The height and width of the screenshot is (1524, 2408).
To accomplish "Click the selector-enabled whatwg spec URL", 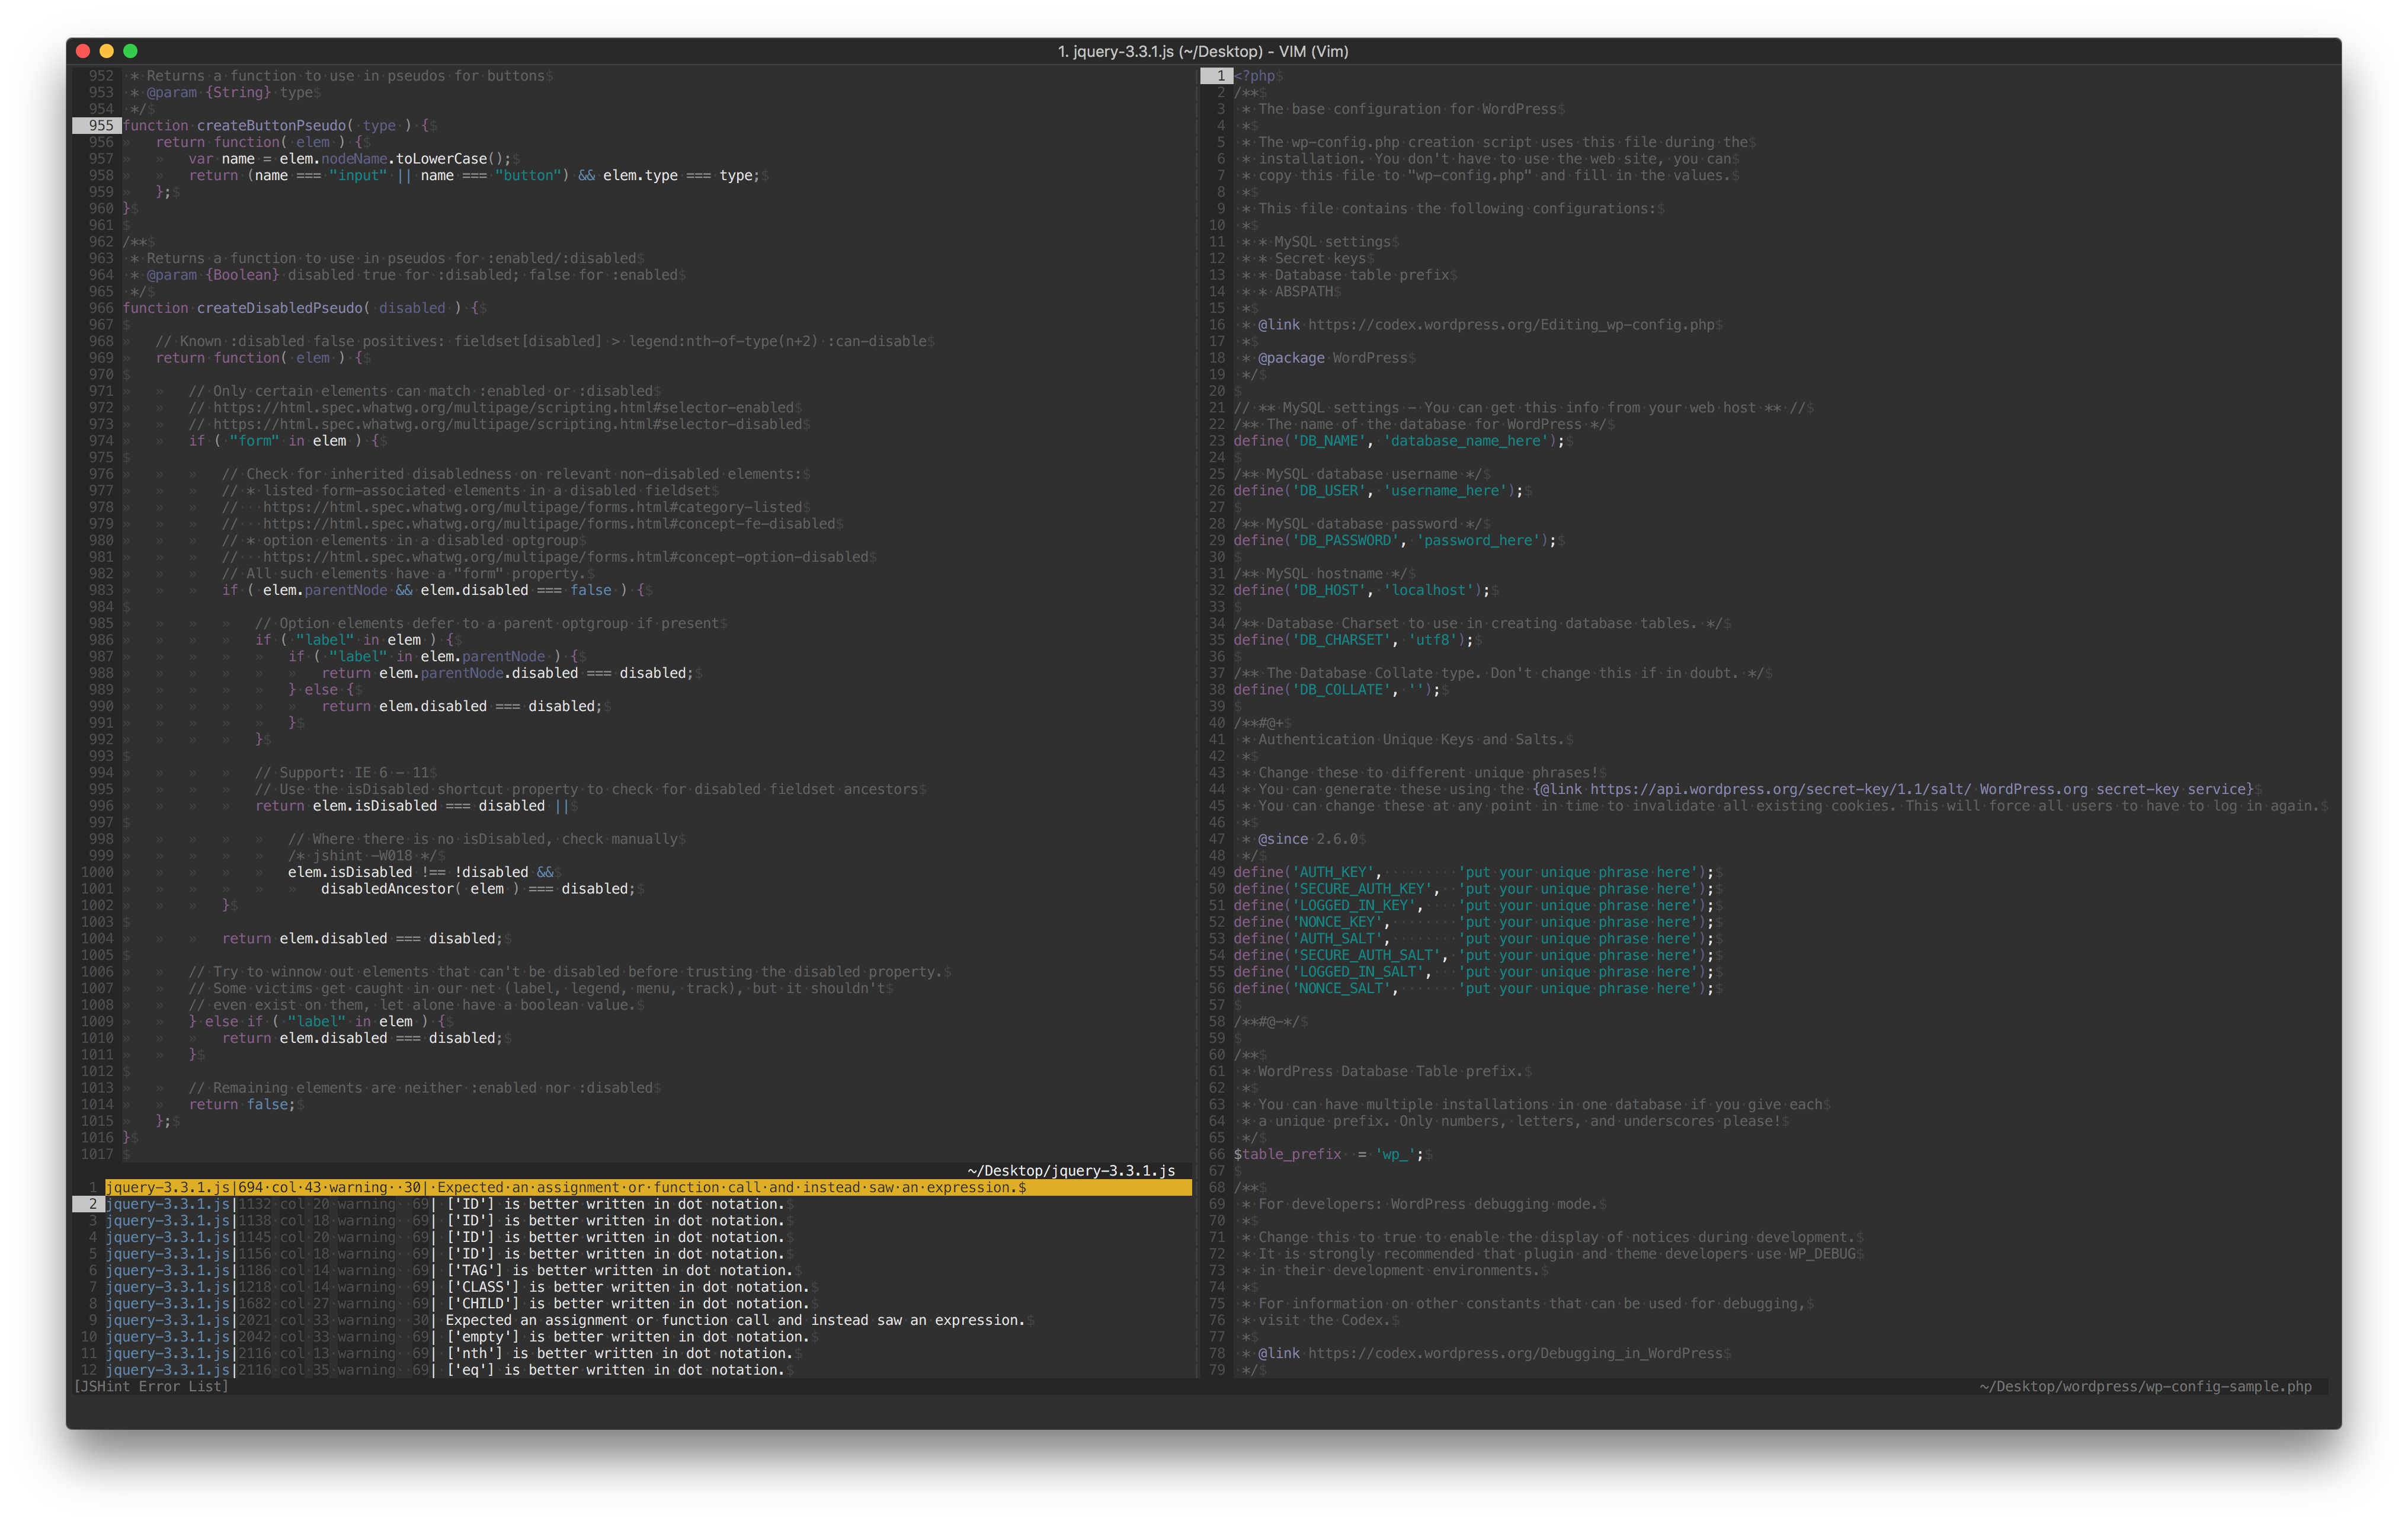I will point(503,407).
